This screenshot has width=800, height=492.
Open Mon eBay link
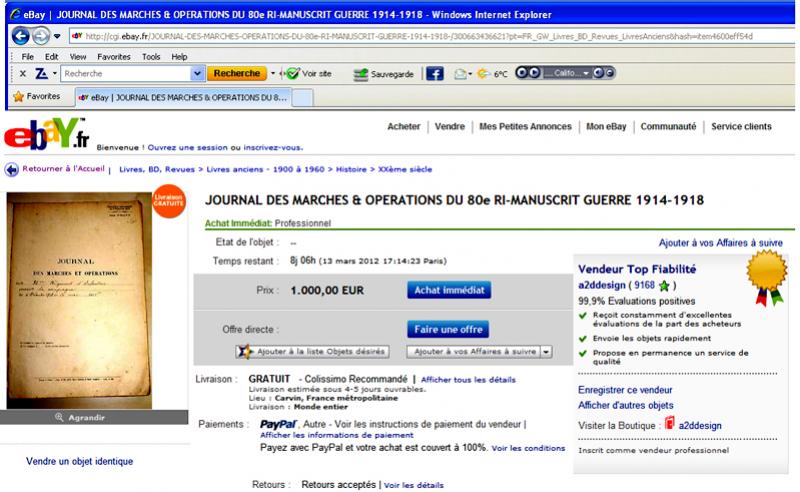tap(606, 127)
